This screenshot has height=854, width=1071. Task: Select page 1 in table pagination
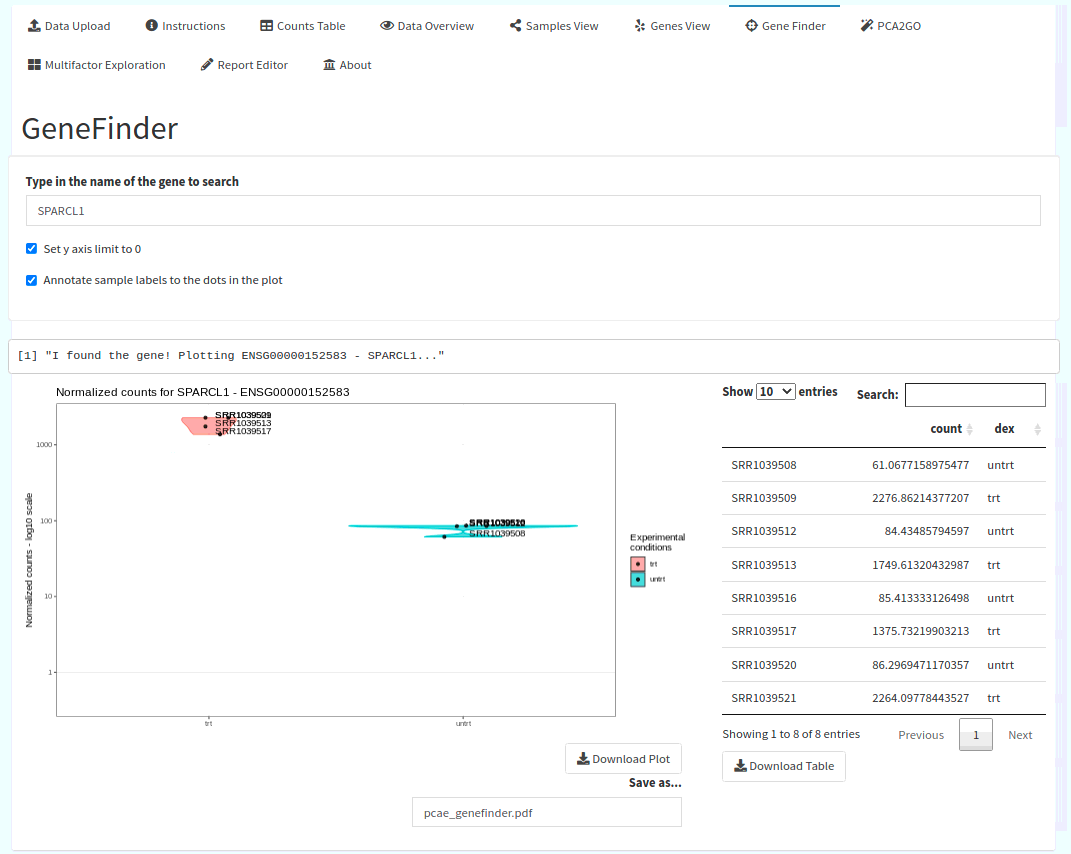click(x=976, y=735)
